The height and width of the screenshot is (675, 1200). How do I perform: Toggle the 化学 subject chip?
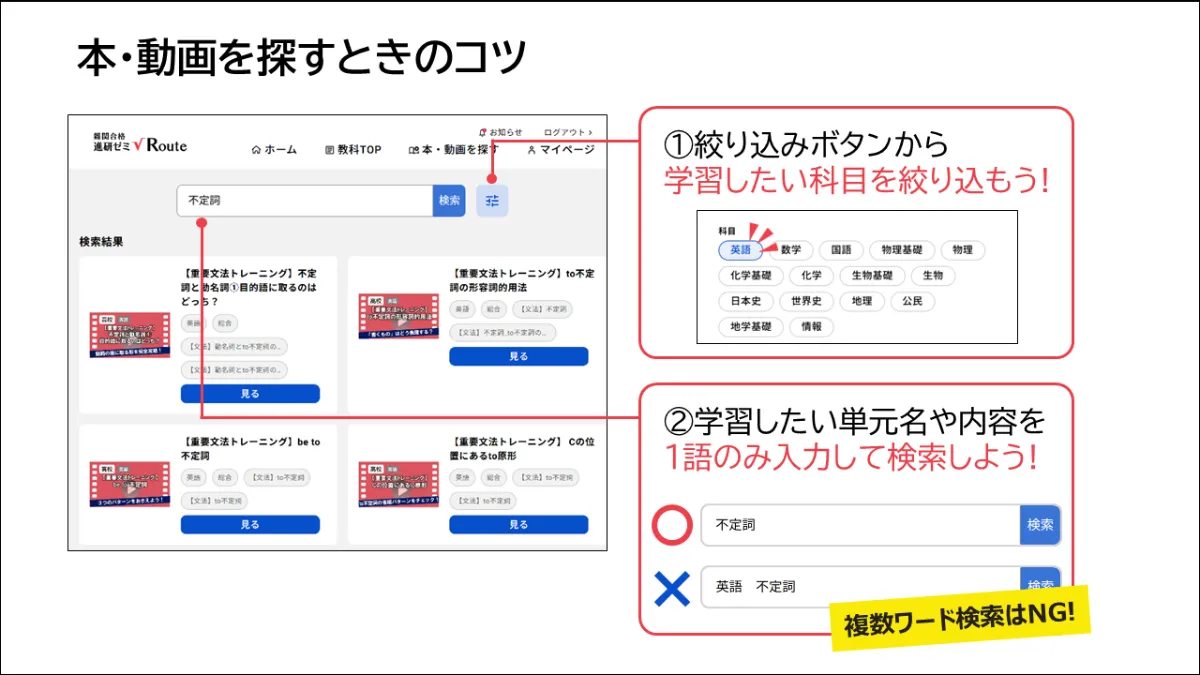811,276
